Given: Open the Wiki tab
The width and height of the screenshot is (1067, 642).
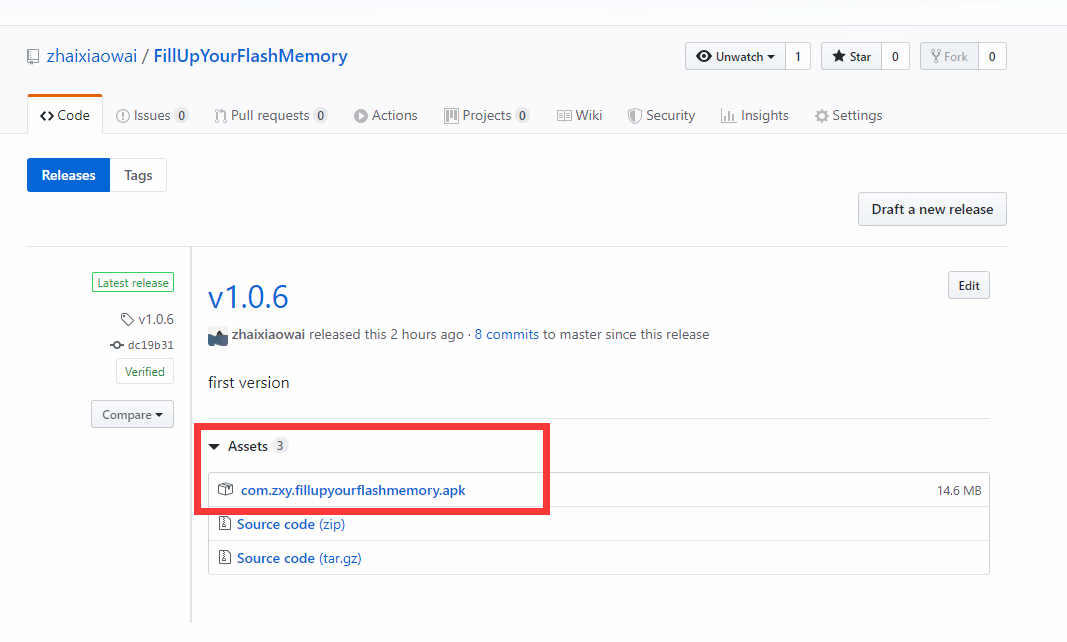Looking at the screenshot, I should (580, 116).
